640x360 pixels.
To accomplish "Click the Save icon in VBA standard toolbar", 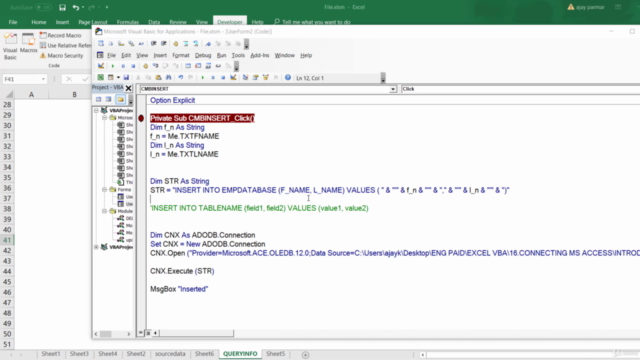I will 126,78.
